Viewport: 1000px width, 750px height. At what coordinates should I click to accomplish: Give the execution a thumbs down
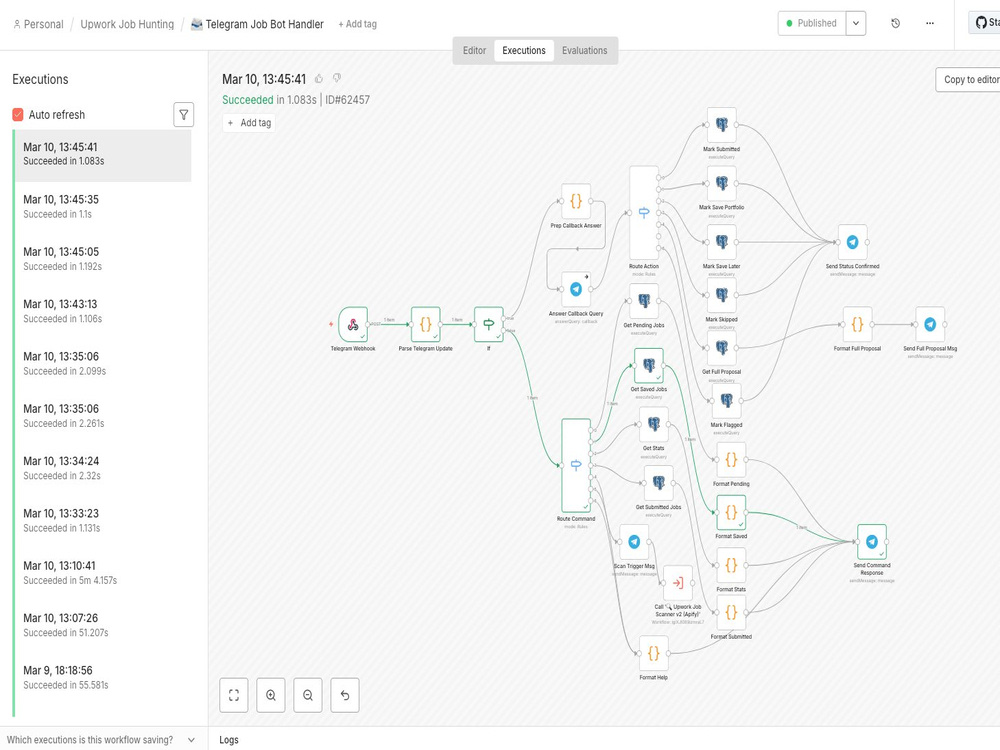[337, 78]
